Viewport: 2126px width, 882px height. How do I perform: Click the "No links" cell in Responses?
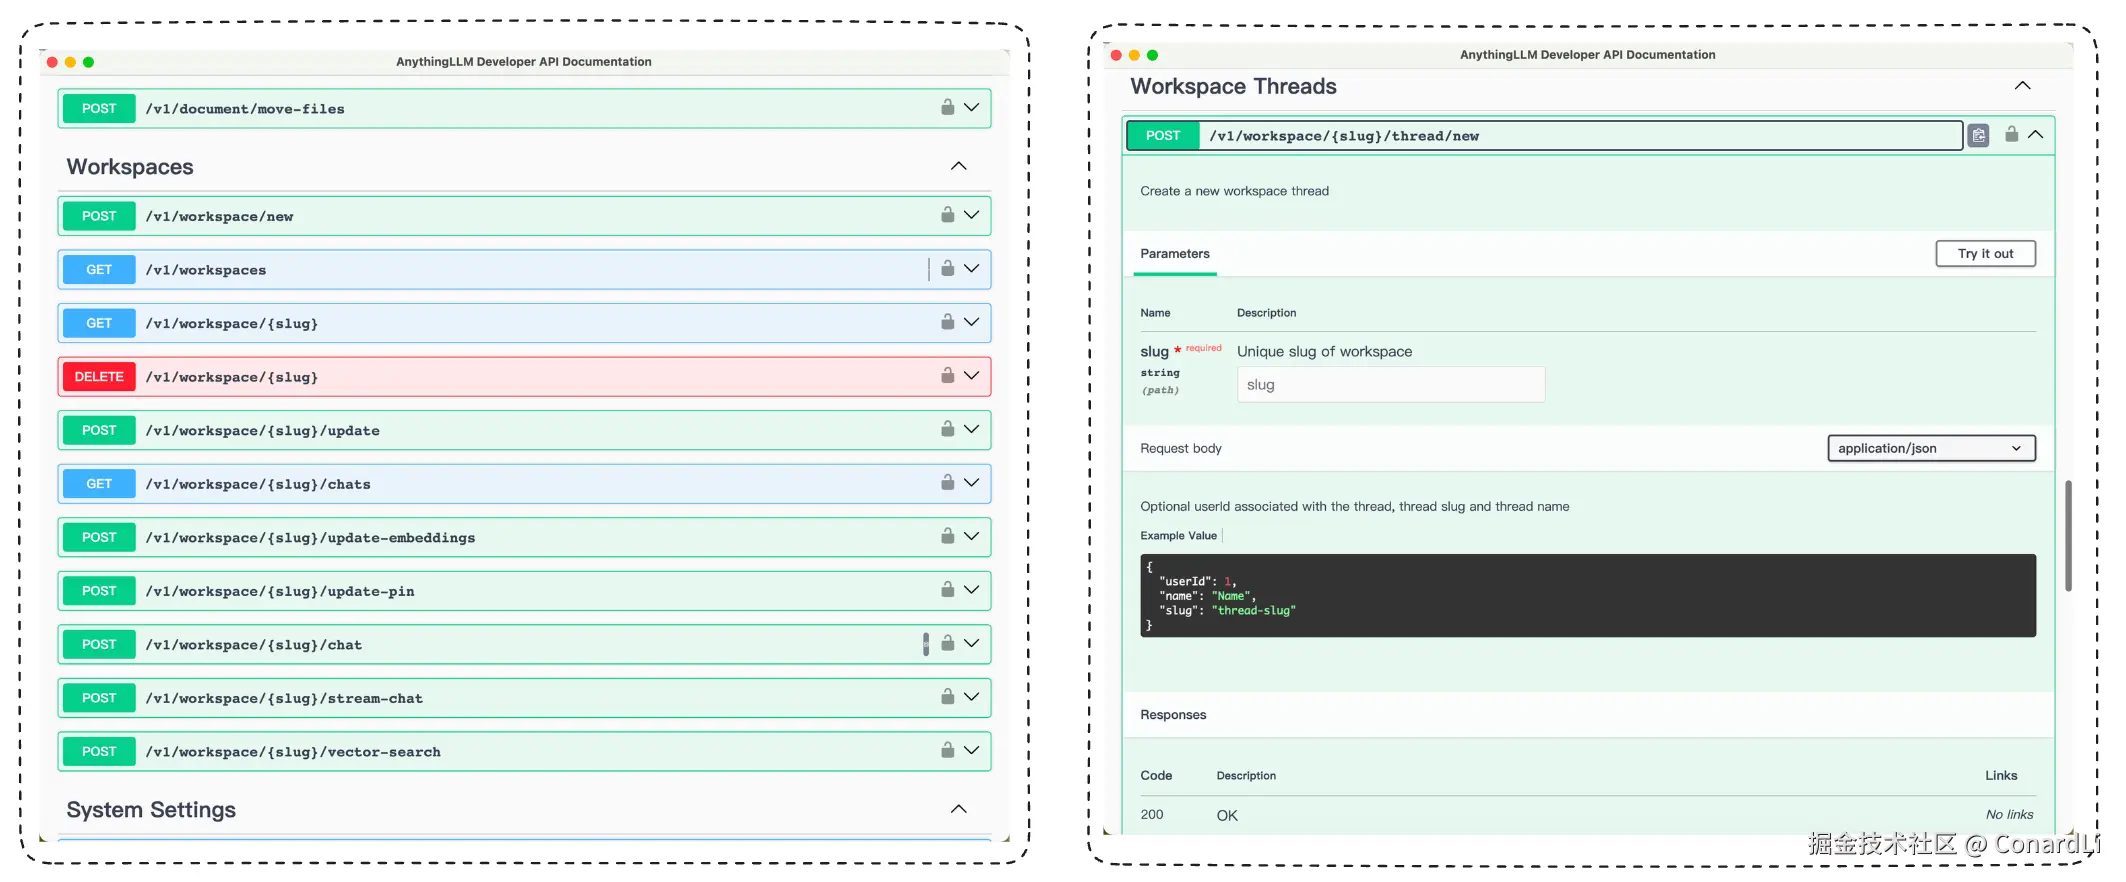coord(2009,815)
